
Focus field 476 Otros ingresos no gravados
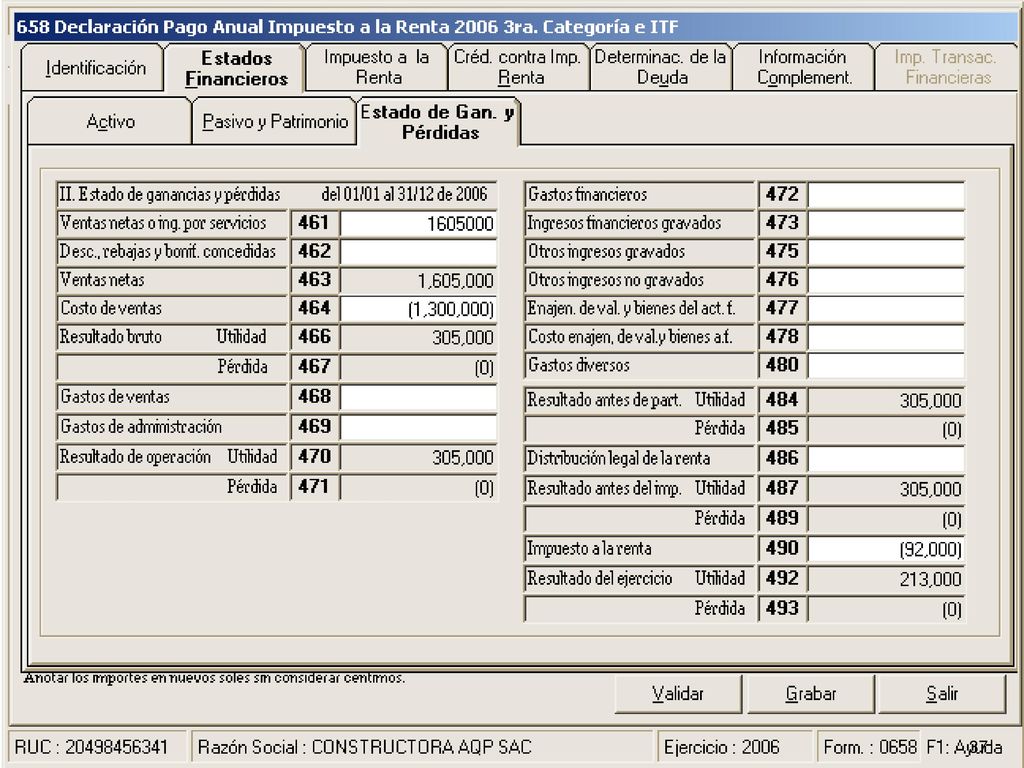click(886, 280)
